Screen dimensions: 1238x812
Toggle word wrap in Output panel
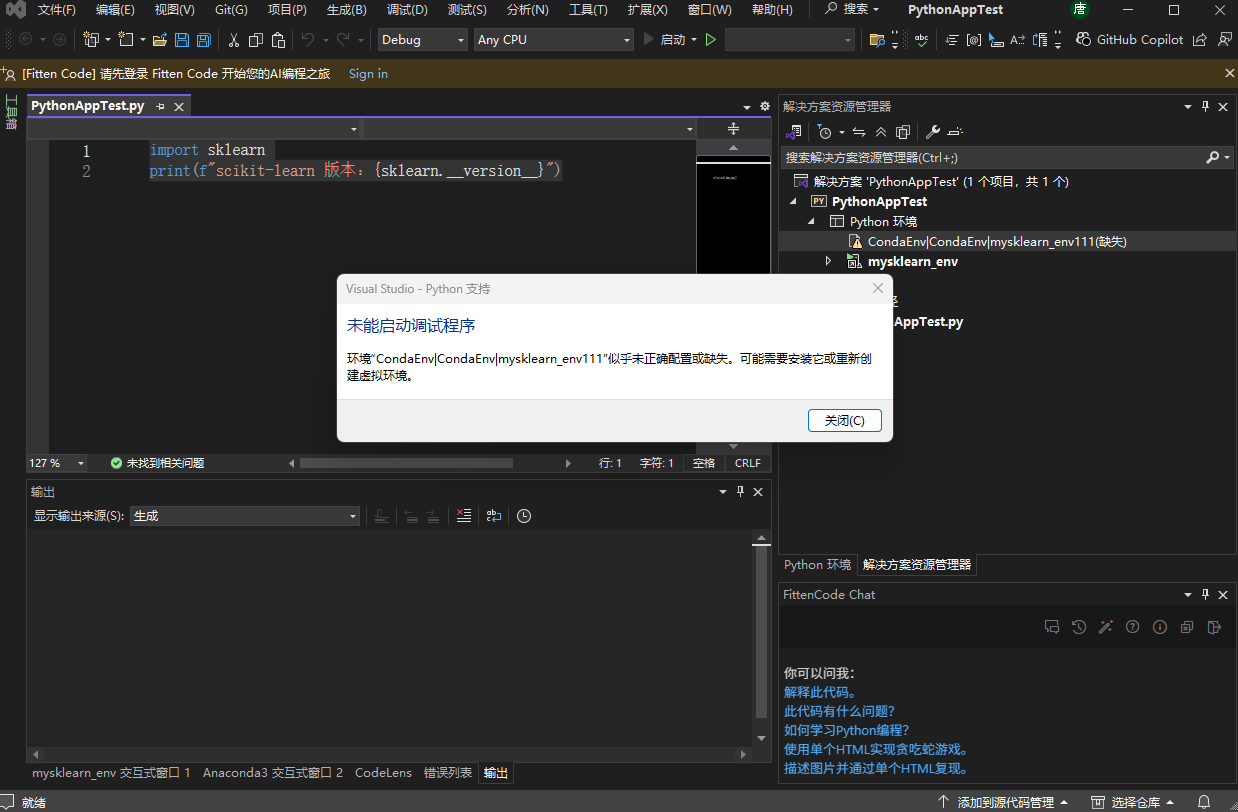(494, 516)
